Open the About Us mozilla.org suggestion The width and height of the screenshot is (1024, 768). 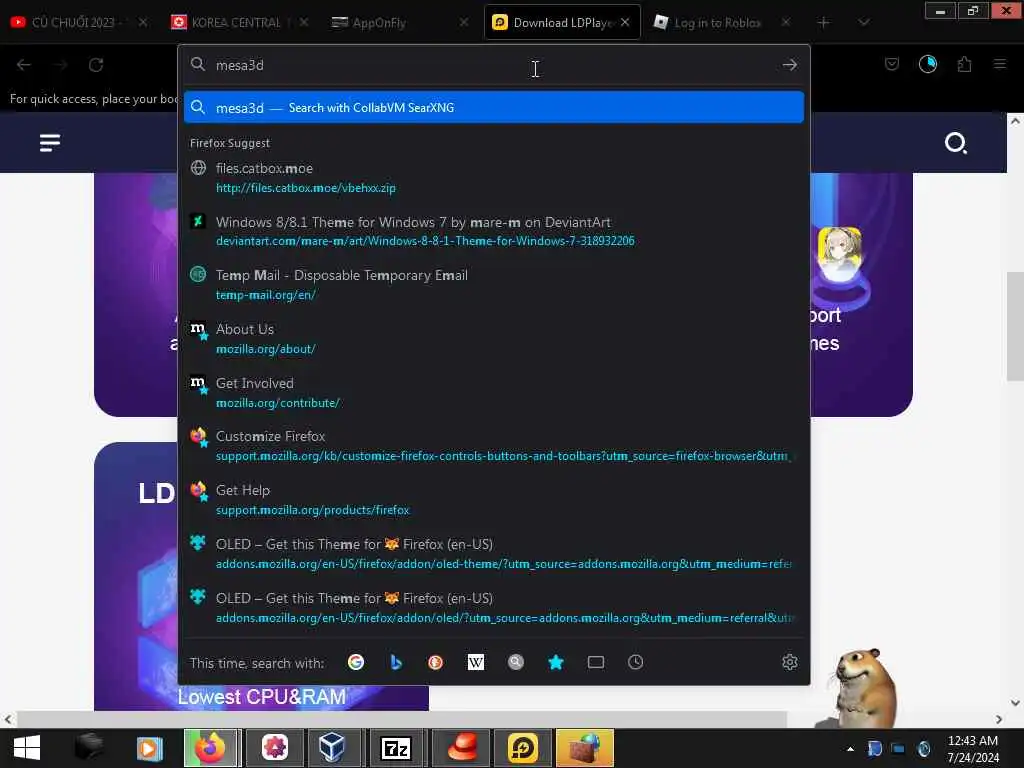point(494,339)
